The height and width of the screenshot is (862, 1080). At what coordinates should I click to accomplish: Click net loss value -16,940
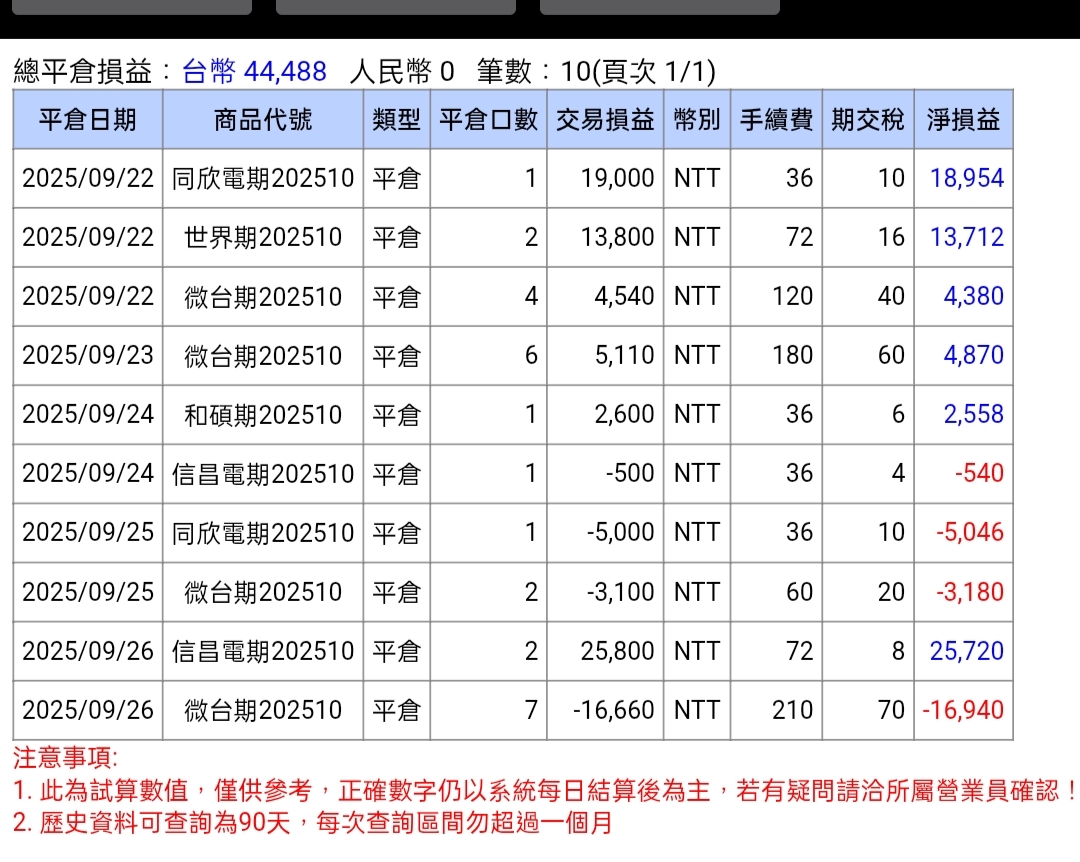click(962, 711)
